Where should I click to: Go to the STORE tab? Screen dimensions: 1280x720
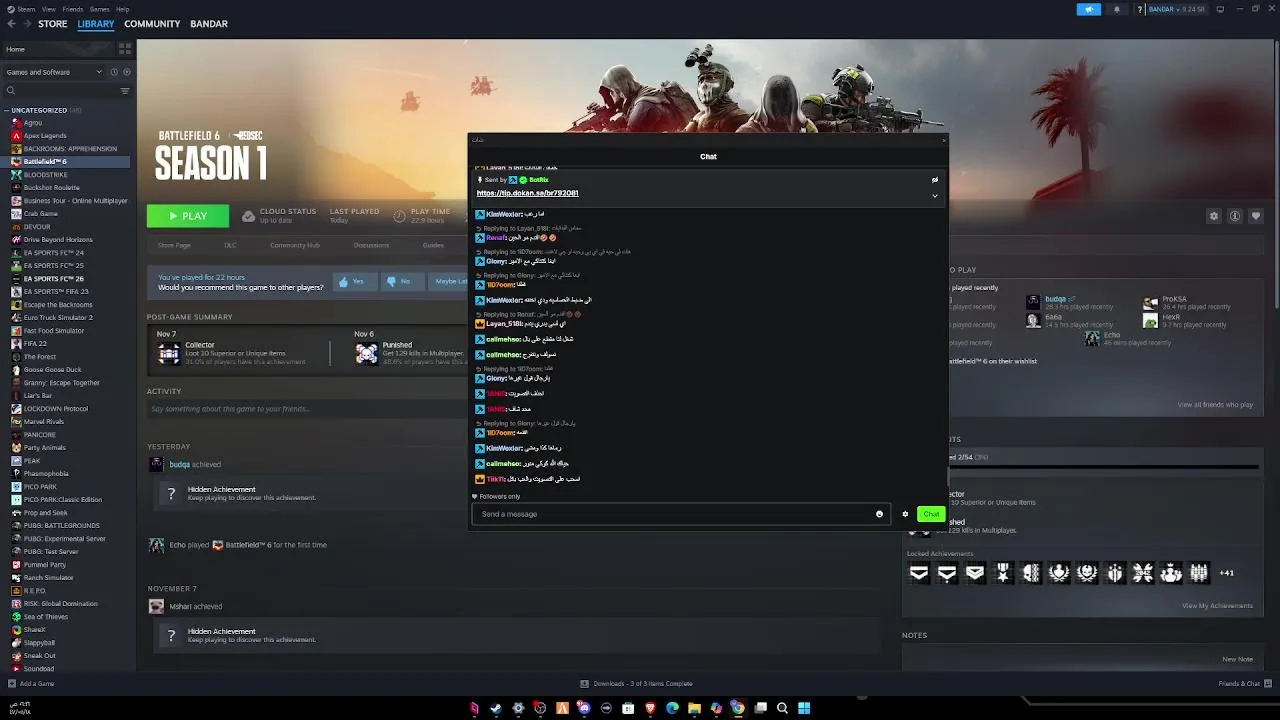pyautogui.click(x=53, y=24)
